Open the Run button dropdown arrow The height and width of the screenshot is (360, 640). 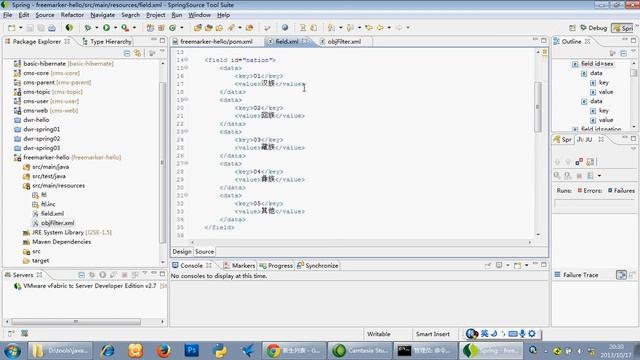[116, 28]
